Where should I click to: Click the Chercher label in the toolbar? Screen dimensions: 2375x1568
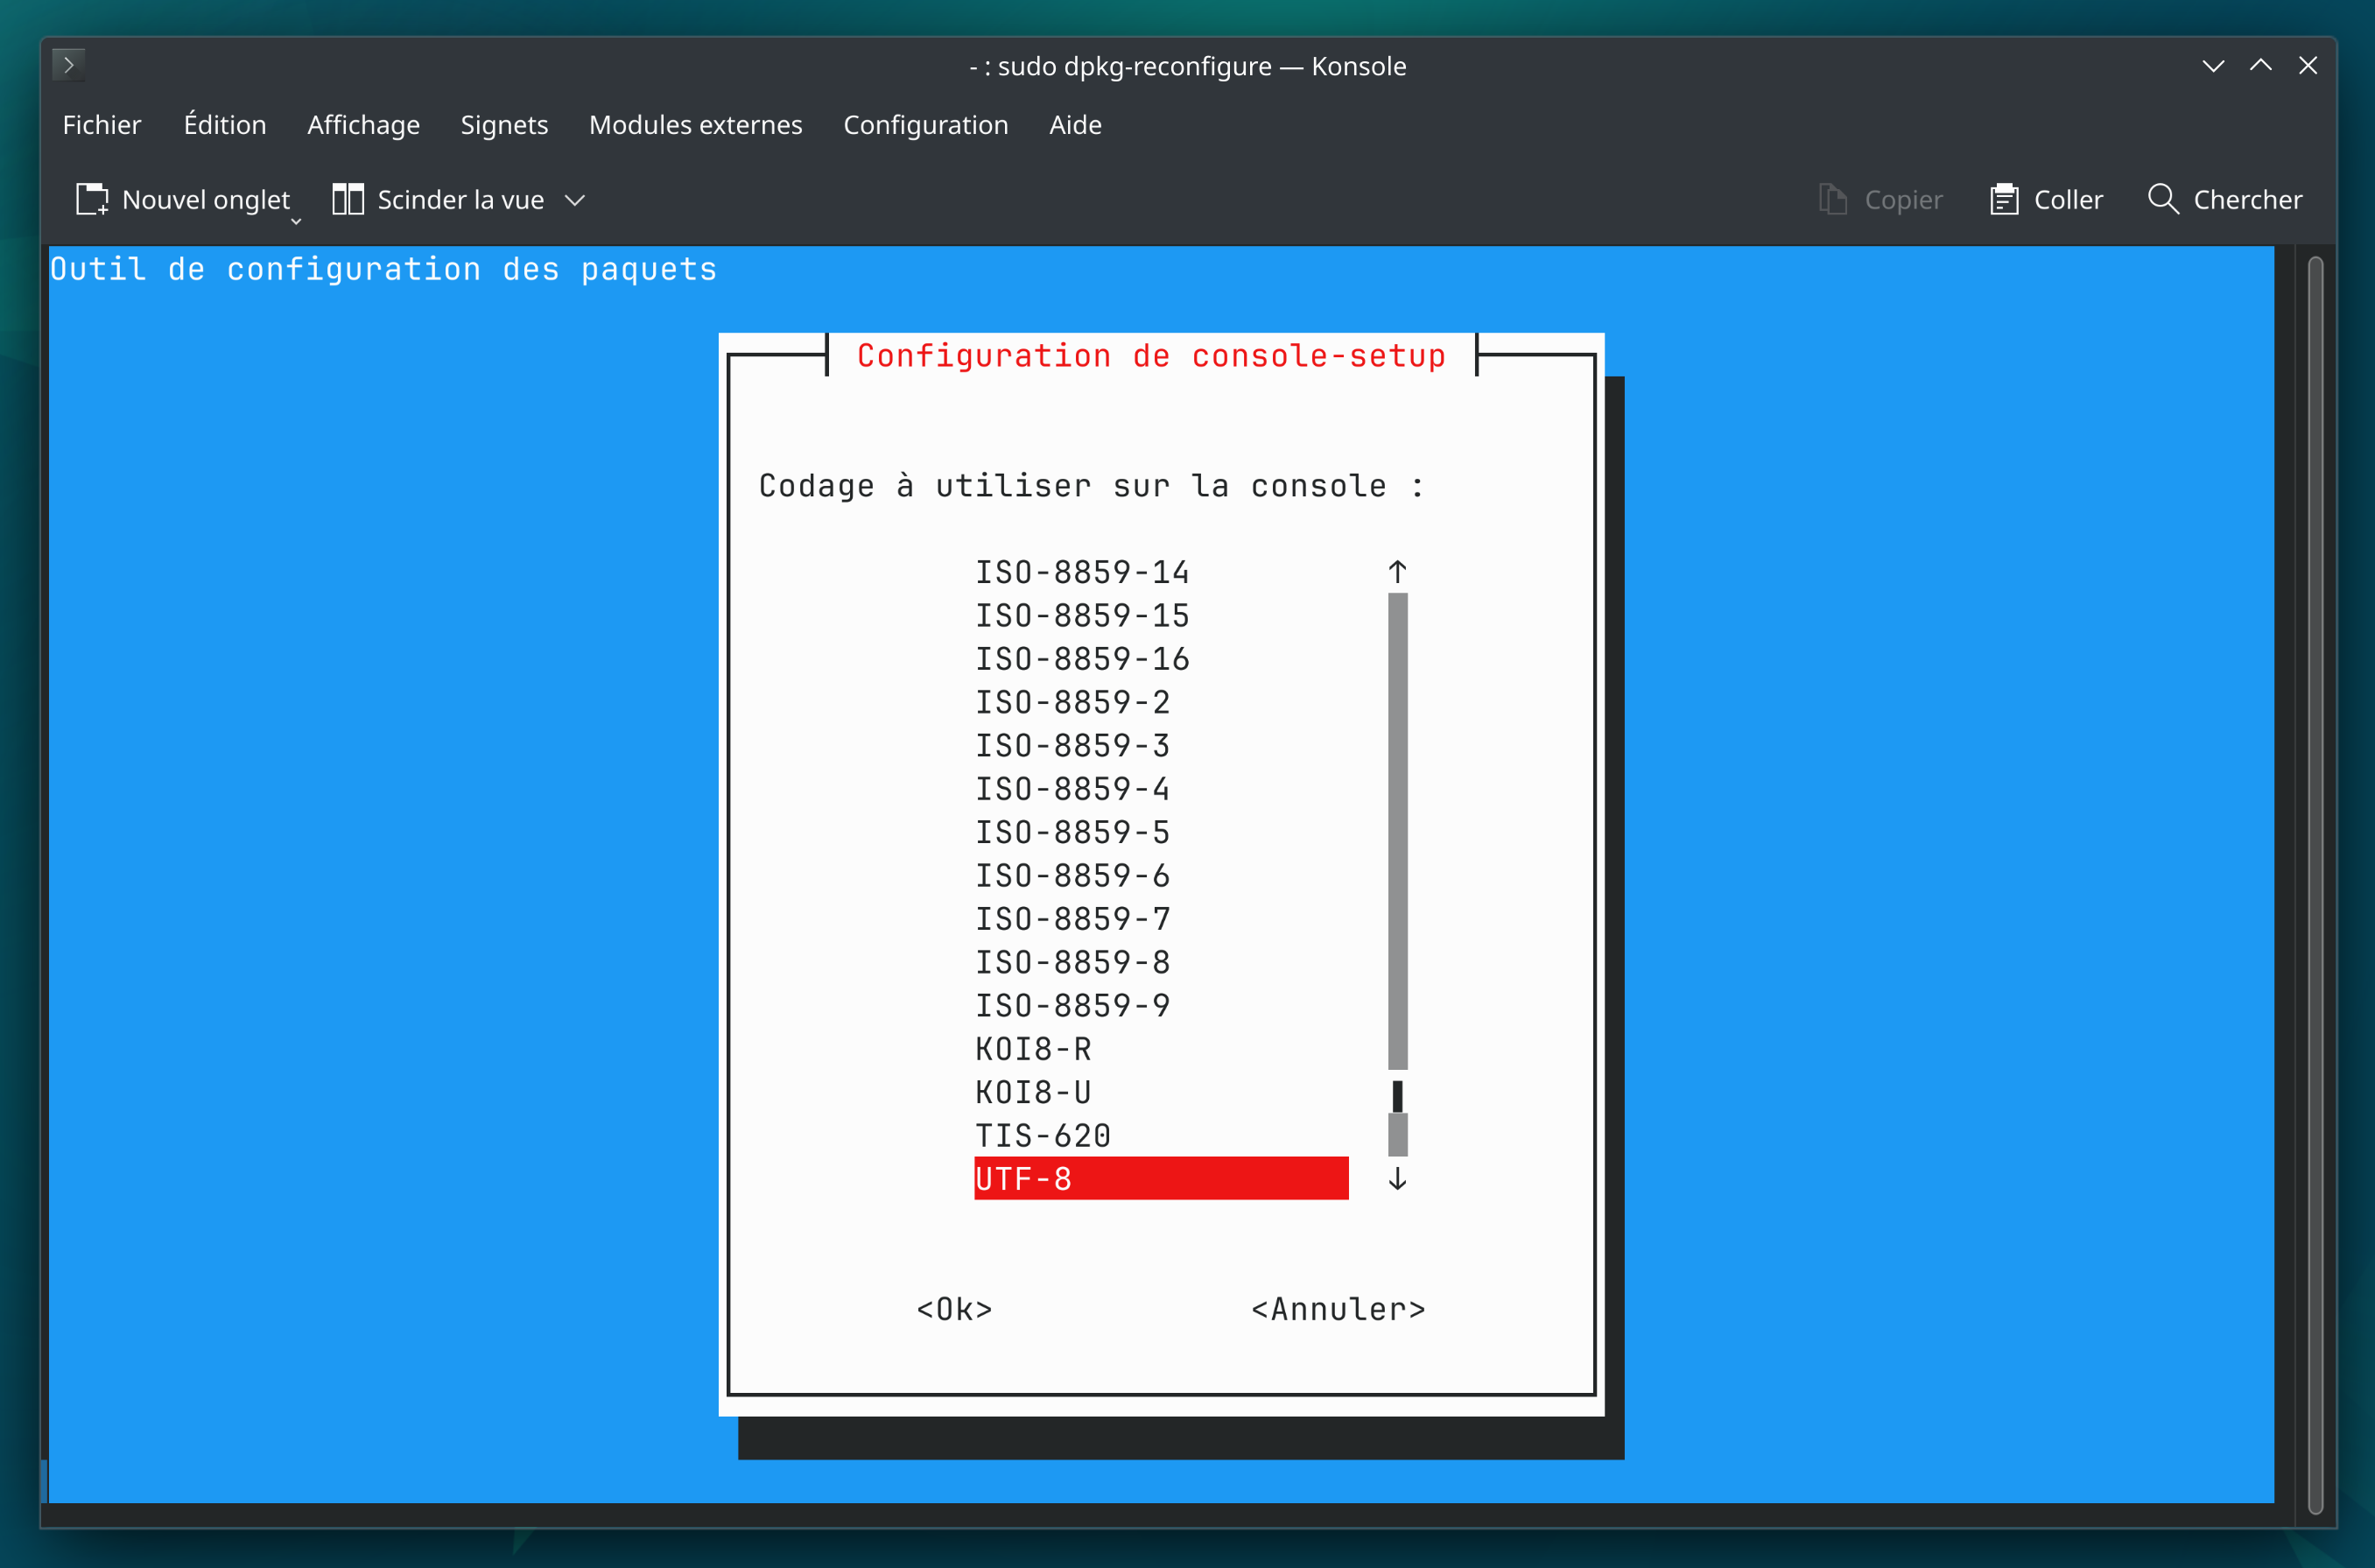tap(2248, 200)
